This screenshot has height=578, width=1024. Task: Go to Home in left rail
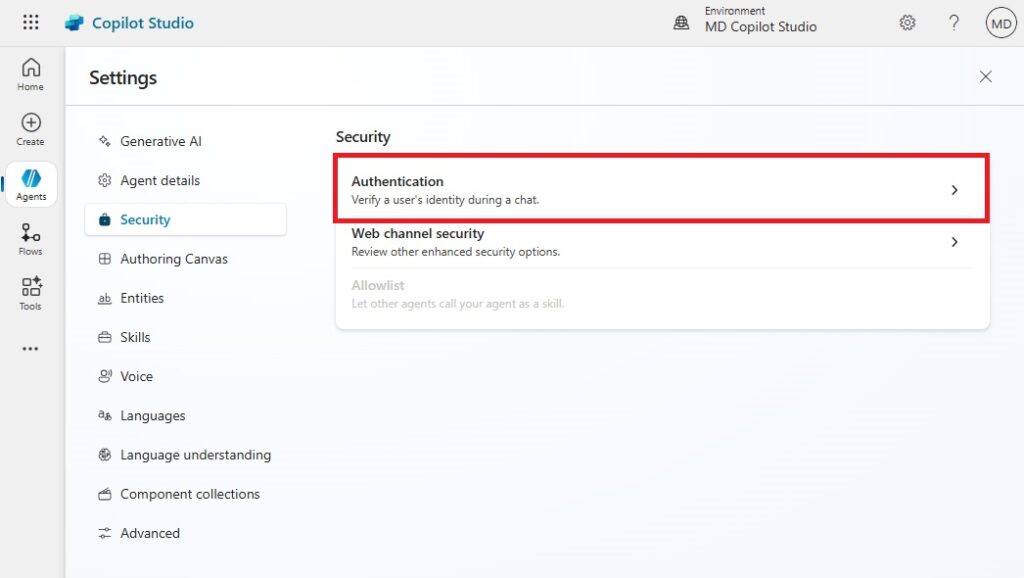coord(31,74)
